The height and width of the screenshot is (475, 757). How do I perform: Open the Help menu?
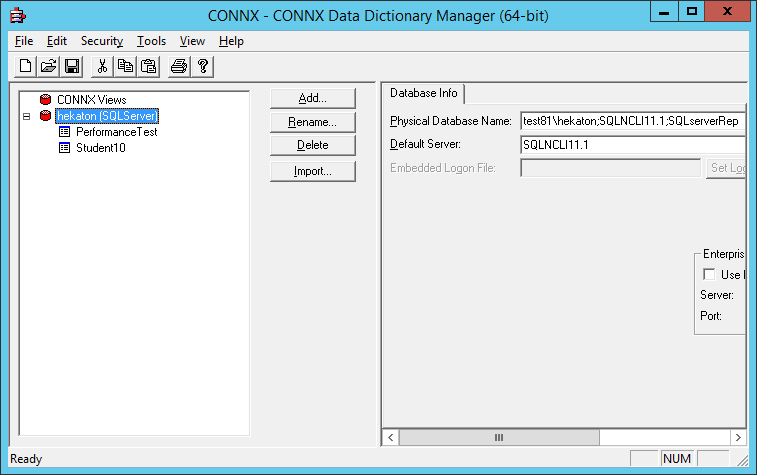coord(231,41)
